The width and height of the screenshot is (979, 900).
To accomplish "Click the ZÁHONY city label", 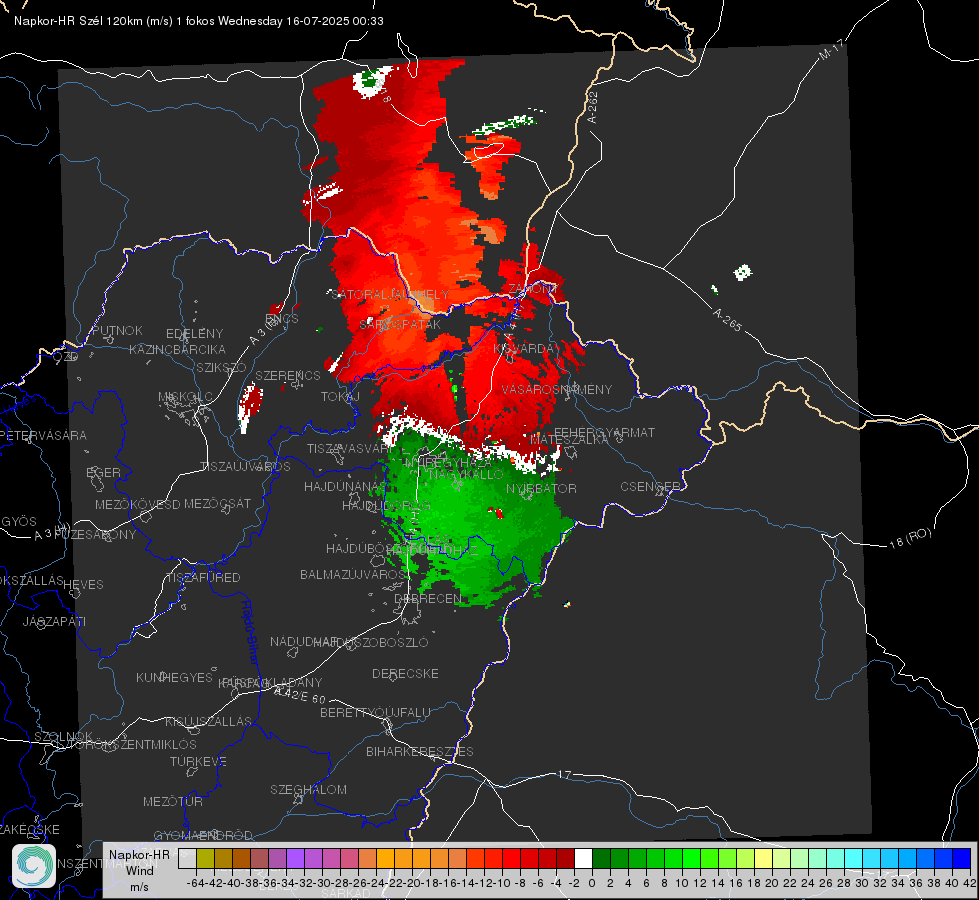I will pos(532,290).
